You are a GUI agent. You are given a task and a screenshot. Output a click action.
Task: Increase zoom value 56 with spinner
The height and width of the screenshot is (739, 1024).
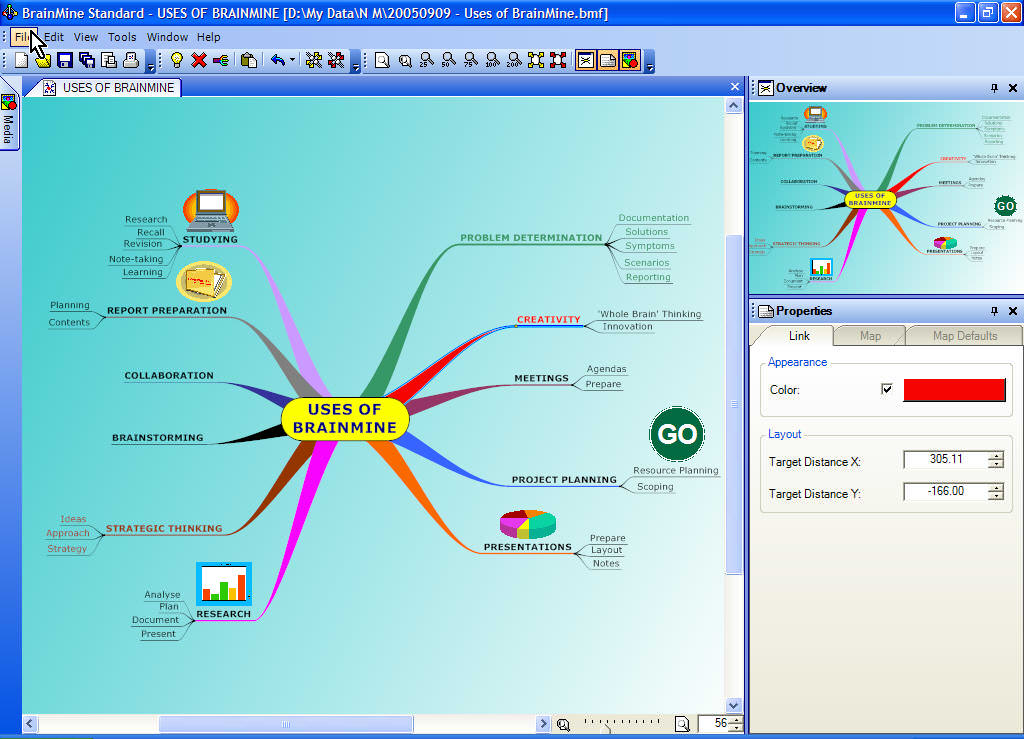coord(737,719)
